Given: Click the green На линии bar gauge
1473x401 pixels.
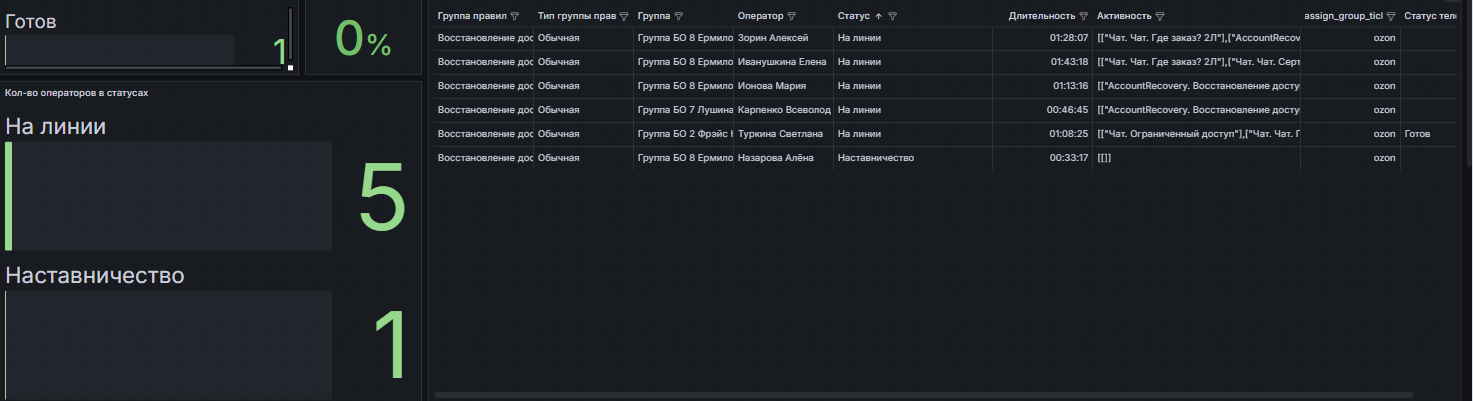Looking at the screenshot, I should [x=9, y=196].
